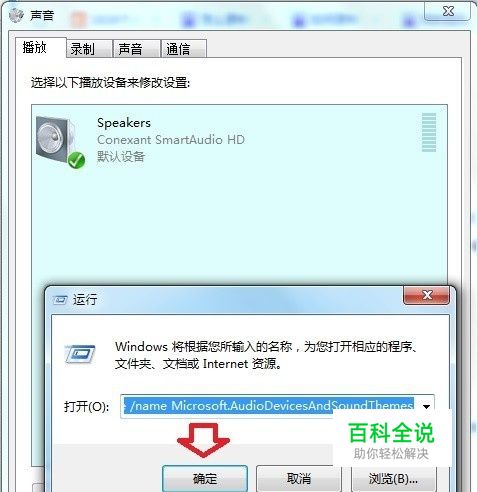The height and width of the screenshot is (492, 477).
Task: Click the small Run icon in 运行 title bar
Action: click(x=60, y=300)
